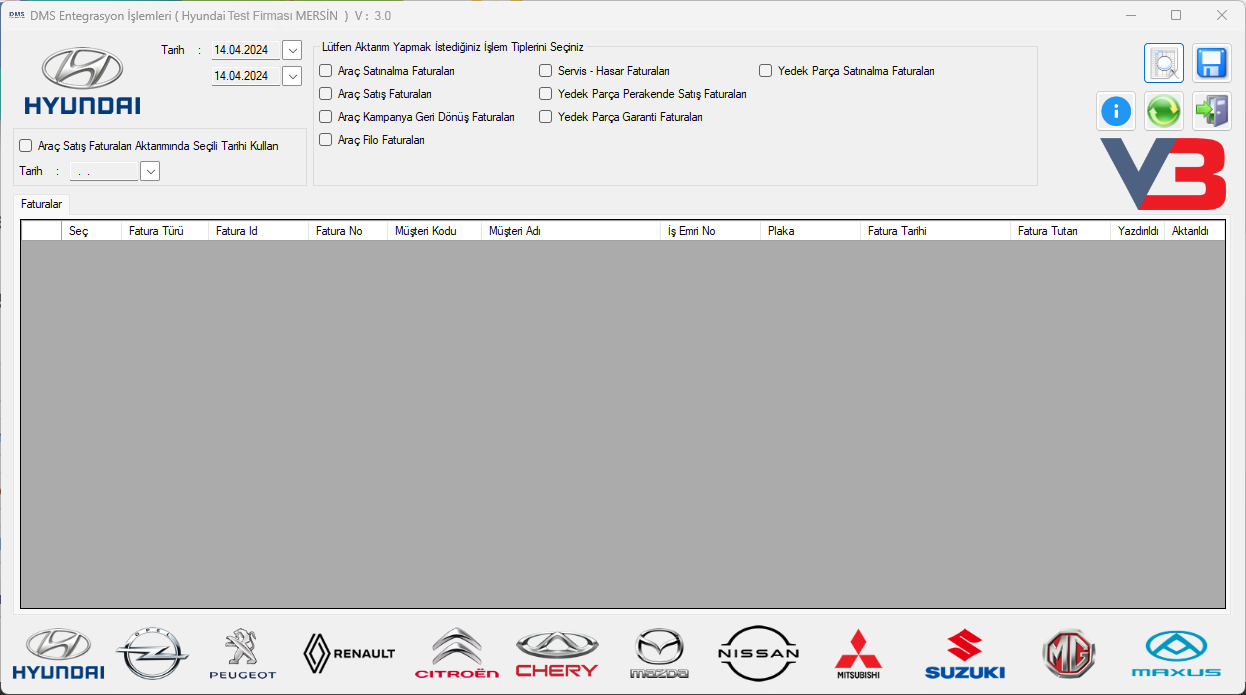The width and height of the screenshot is (1246, 695).
Task: Click the empty Tarih date input field
Action: coord(104,171)
